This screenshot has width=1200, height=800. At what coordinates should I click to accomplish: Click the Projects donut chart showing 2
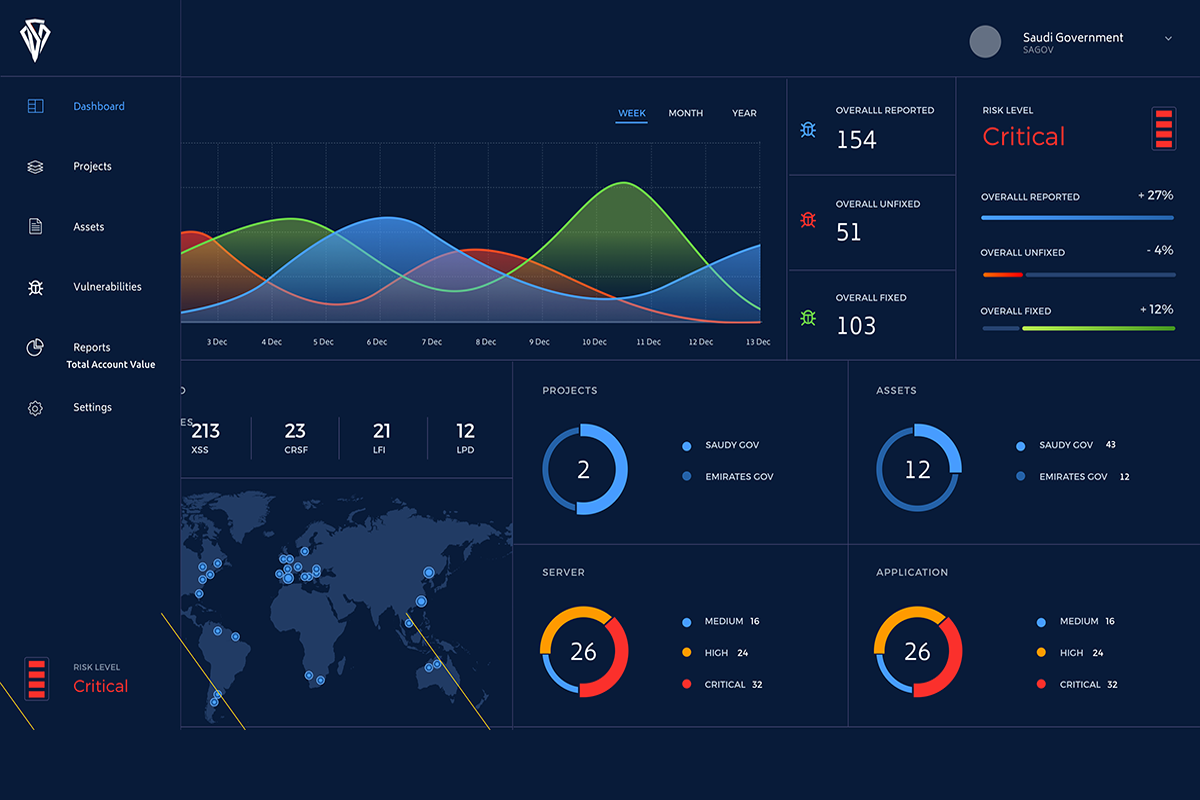585,470
